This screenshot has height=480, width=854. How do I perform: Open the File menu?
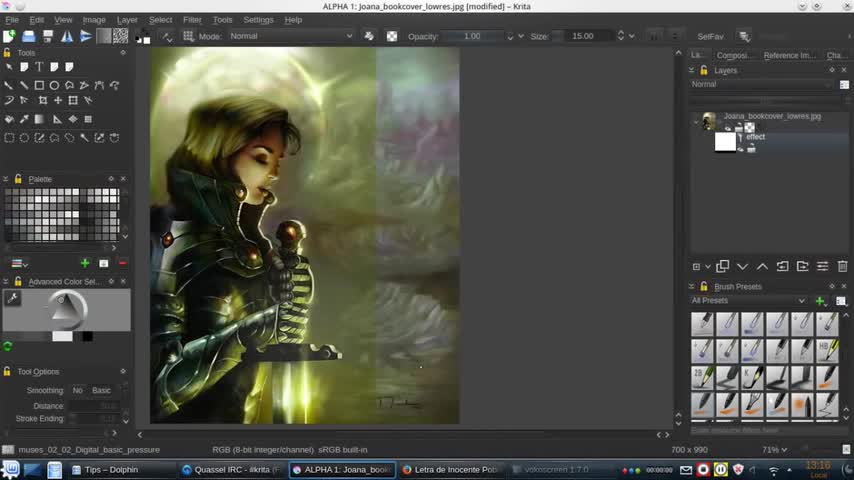(12, 20)
